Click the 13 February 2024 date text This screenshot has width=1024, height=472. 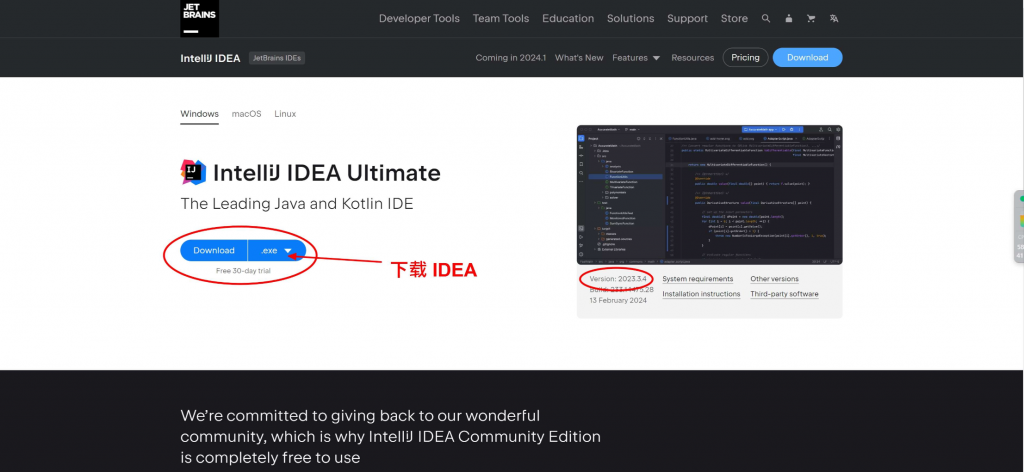point(618,300)
